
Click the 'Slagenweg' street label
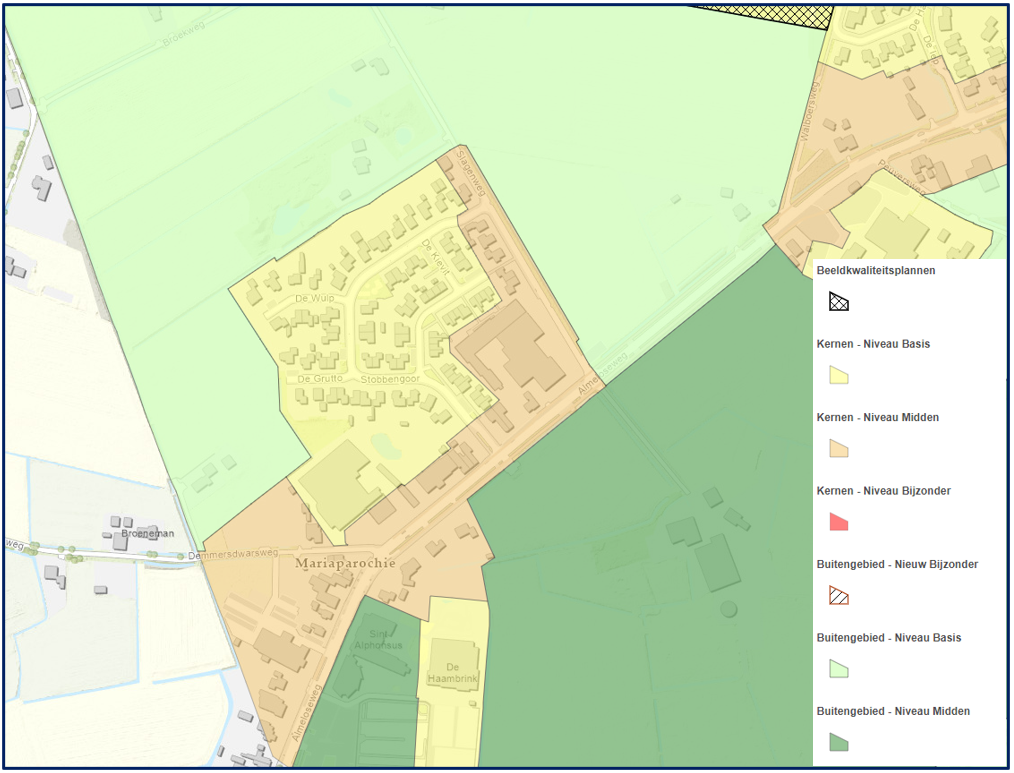[x=471, y=172]
